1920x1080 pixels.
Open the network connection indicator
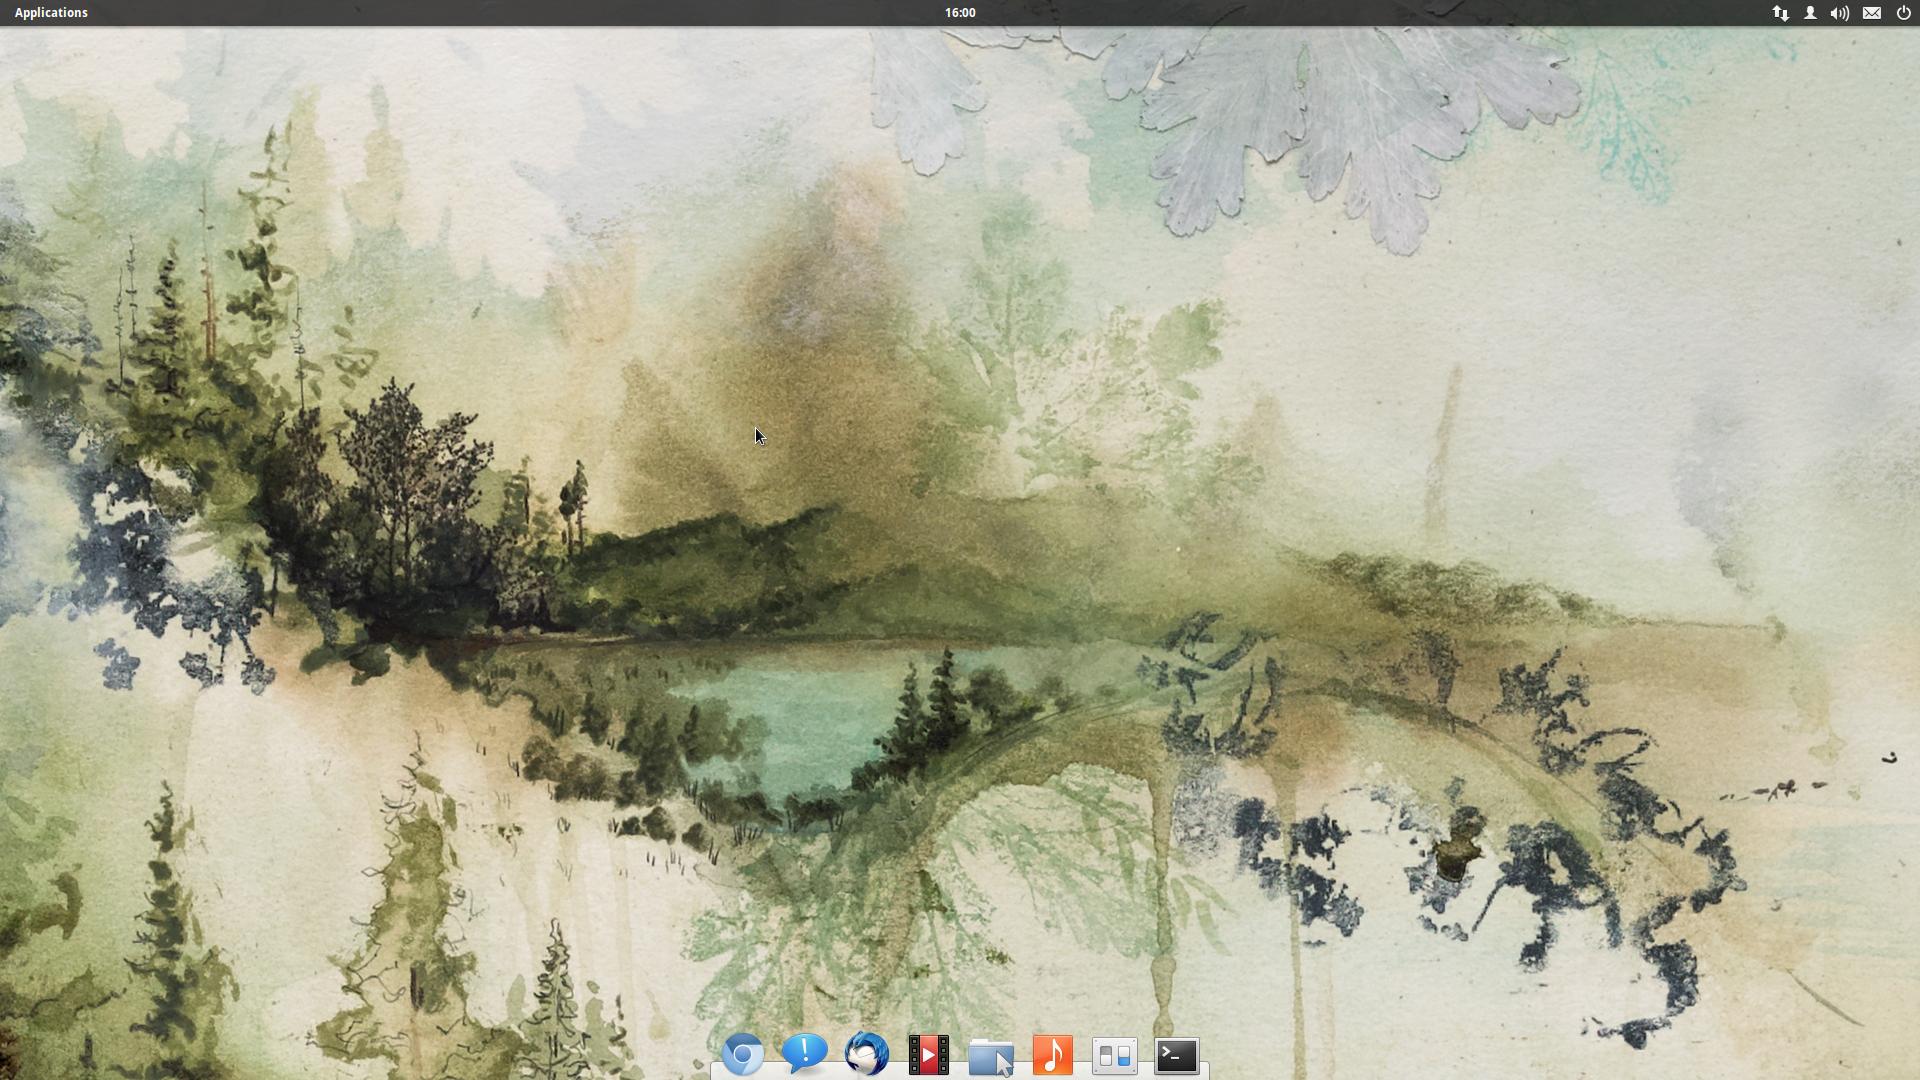(x=1780, y=13)
